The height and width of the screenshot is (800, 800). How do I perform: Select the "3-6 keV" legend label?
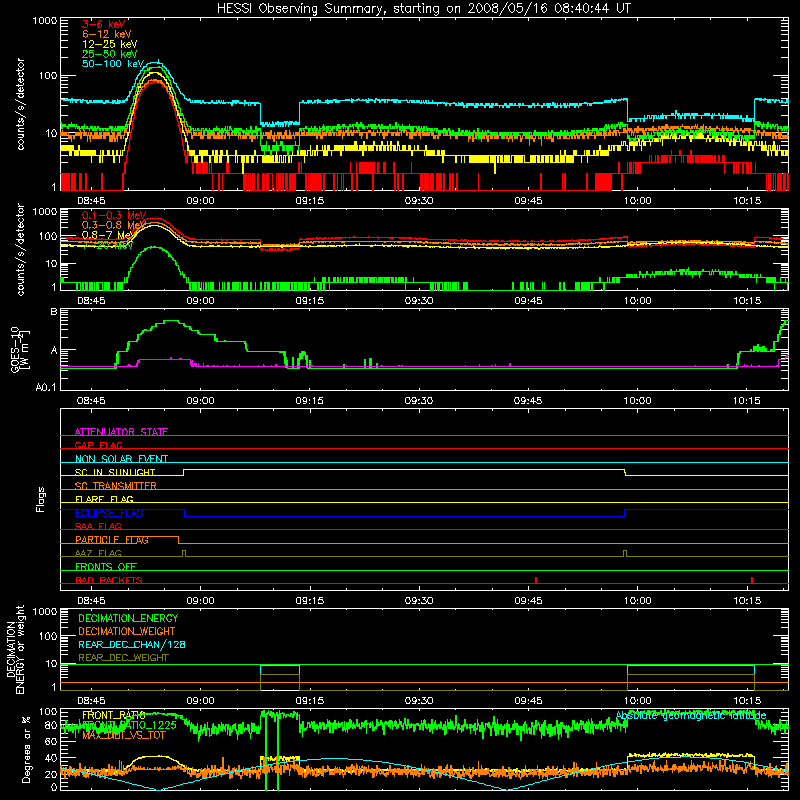click(x=104, y=24)
